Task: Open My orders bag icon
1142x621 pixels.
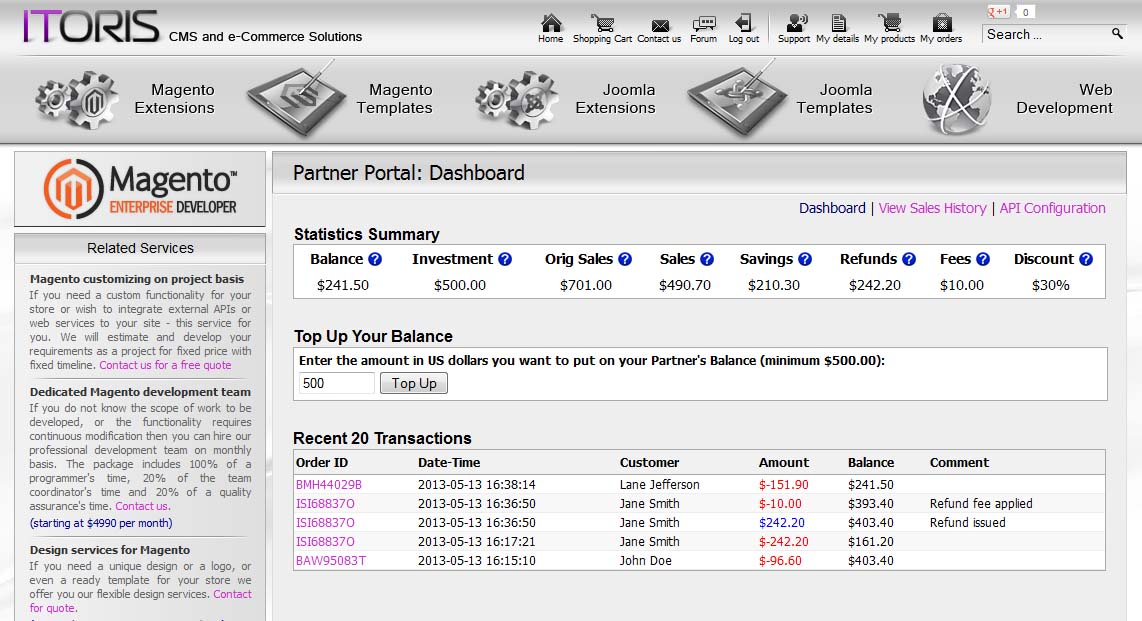Action: 942,23
